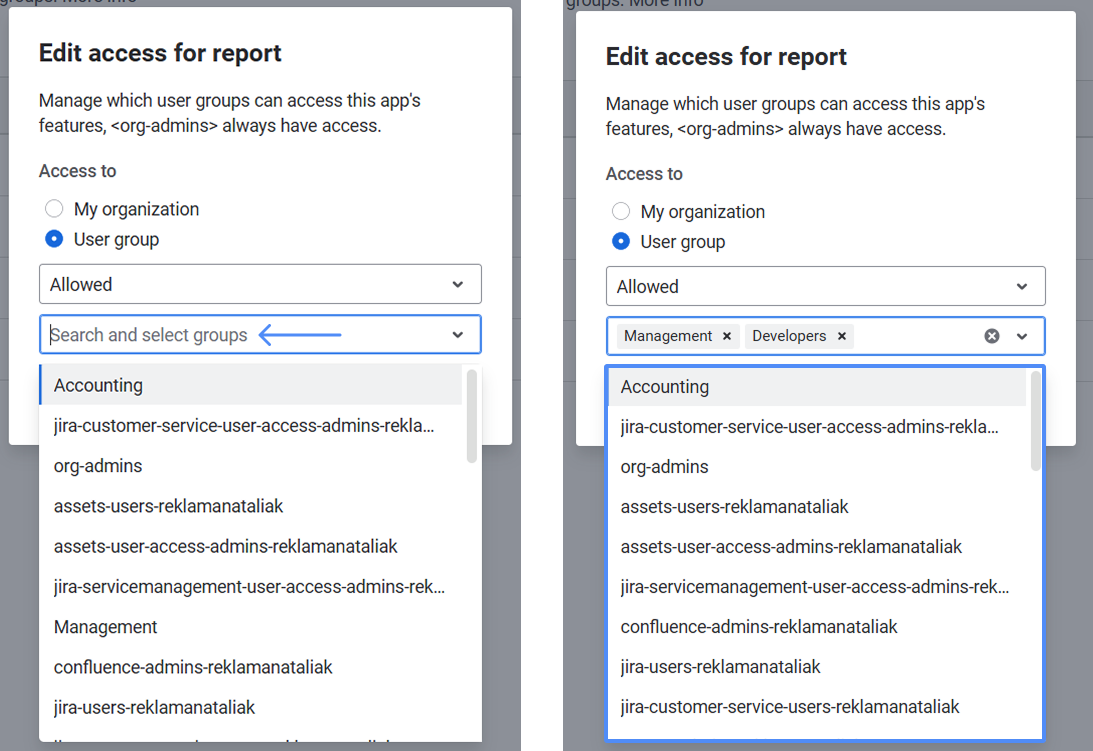Select My organization radio in right dialog
This screenshot has width=1093, height=751.
621,212
